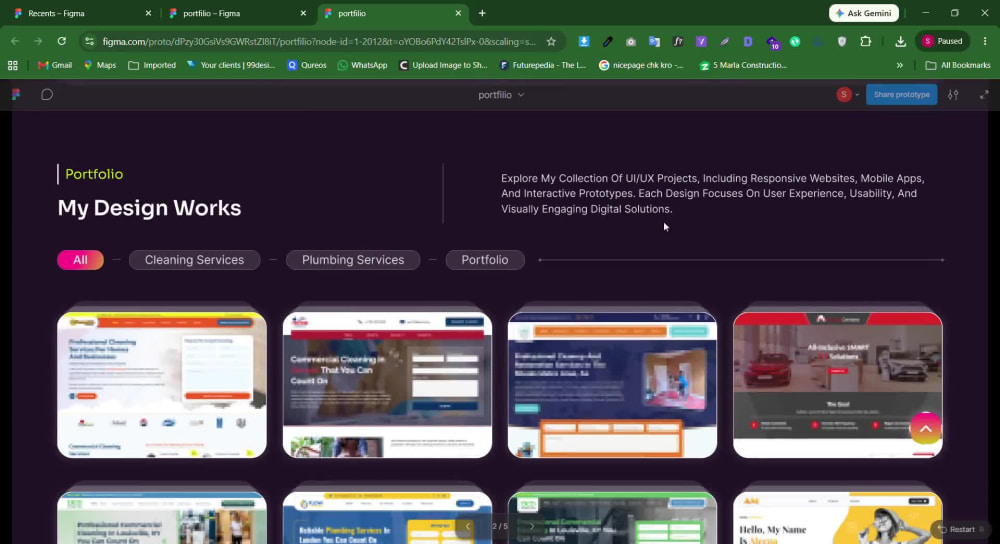Bookmark this page with the star icon

[x=551, y=41]
